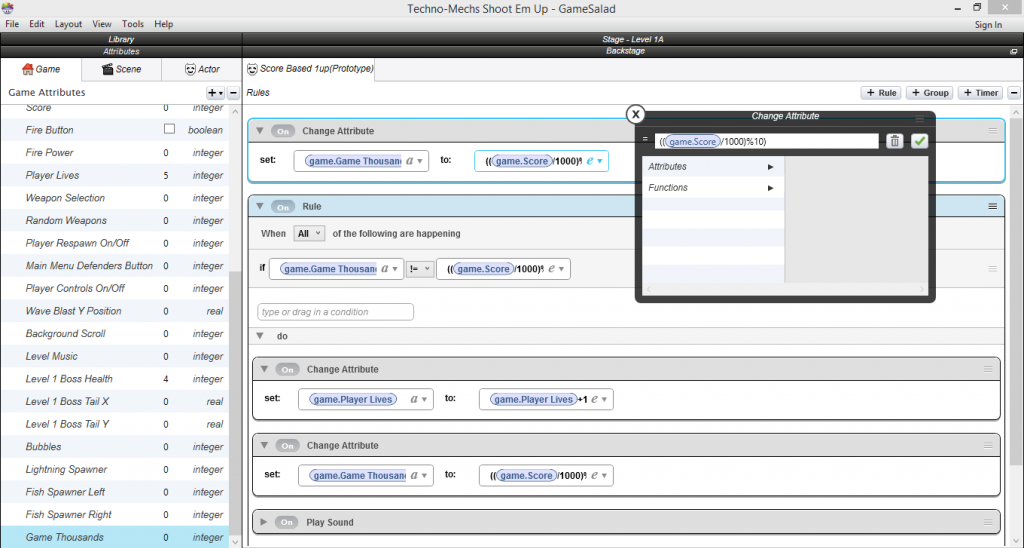Open expression editor in last Change Attribute
The height and width of the screenshot is (548, 1024).
598,475
